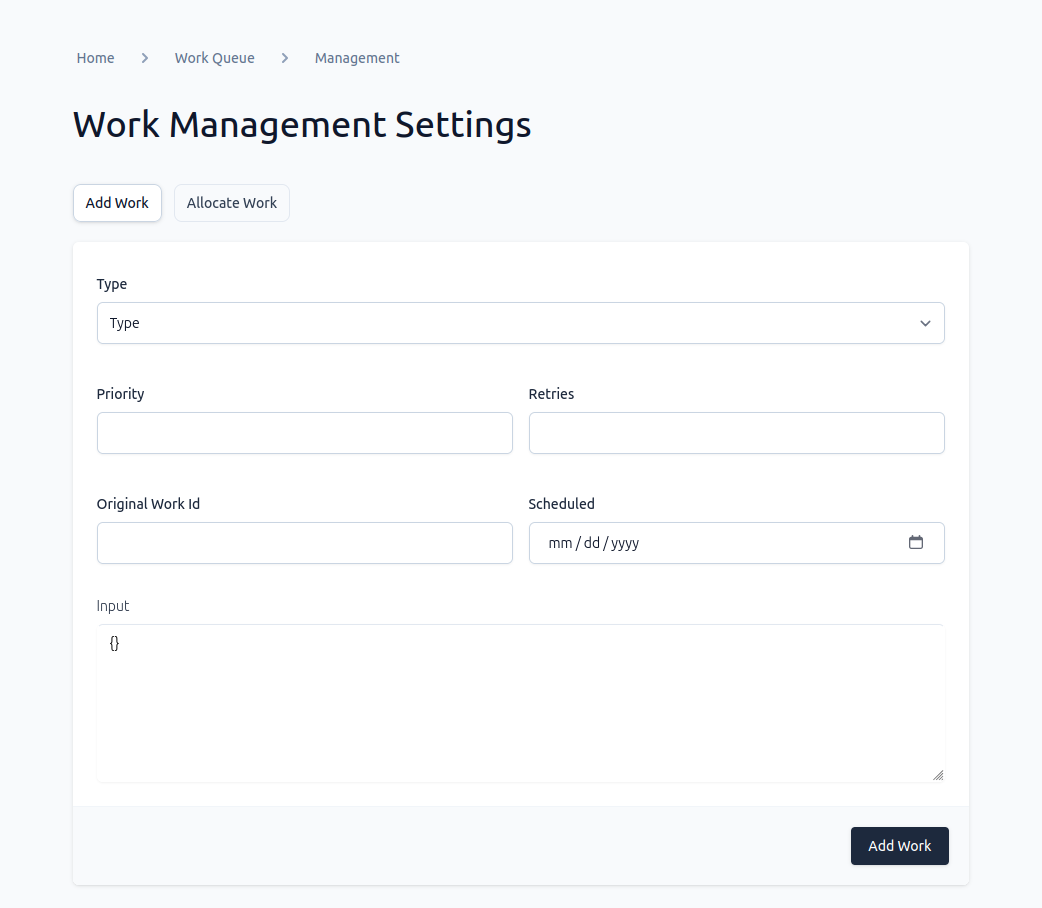
Task: Go to Home breadcrumb link
Action: pyautogui.click(x=95, y=58)
